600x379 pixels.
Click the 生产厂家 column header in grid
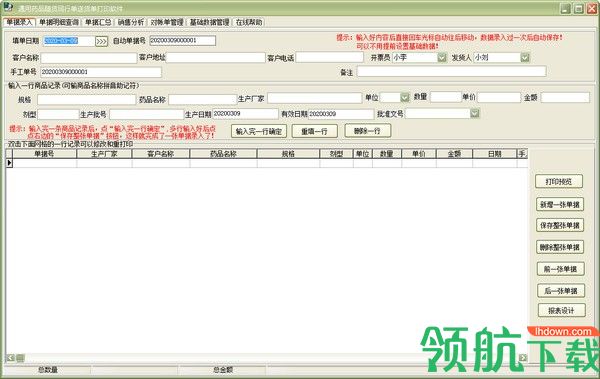[x=104, y=154]
